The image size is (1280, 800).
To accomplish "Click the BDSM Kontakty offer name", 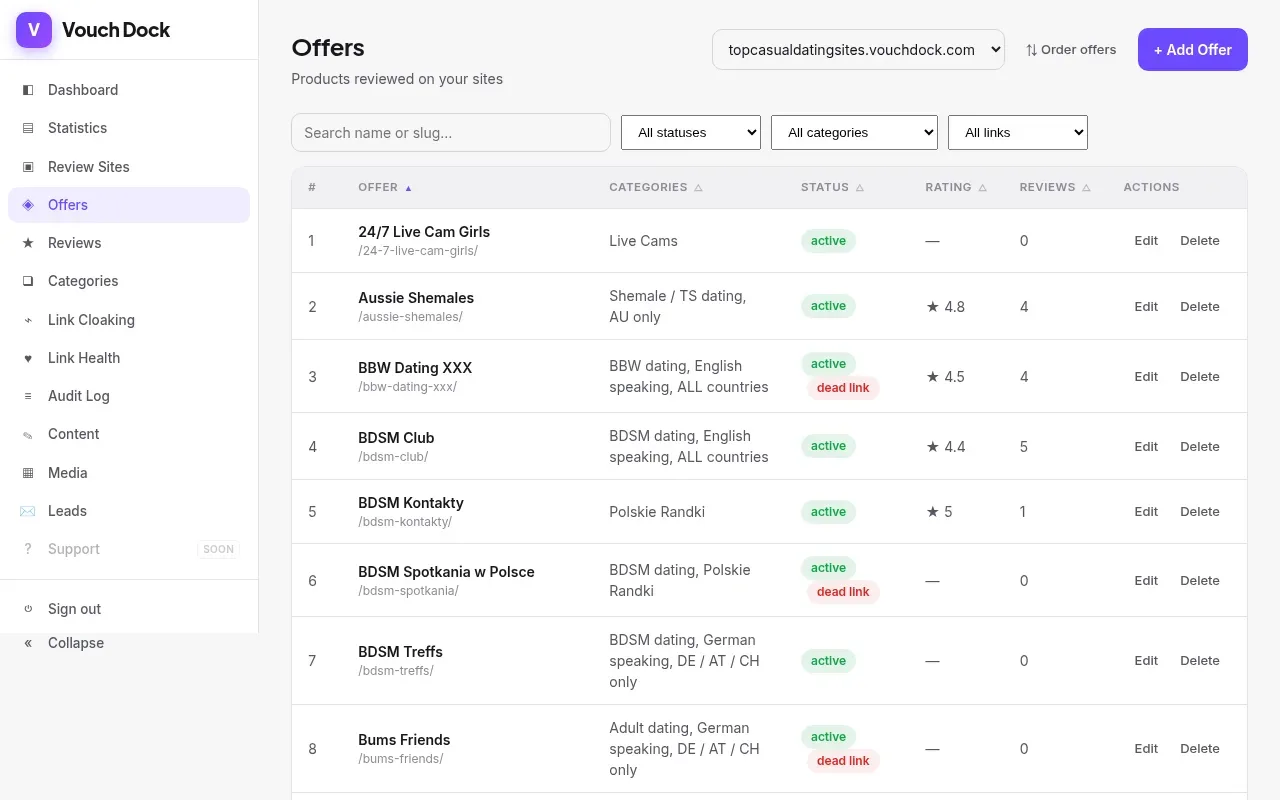I will [x=411, y=503].
